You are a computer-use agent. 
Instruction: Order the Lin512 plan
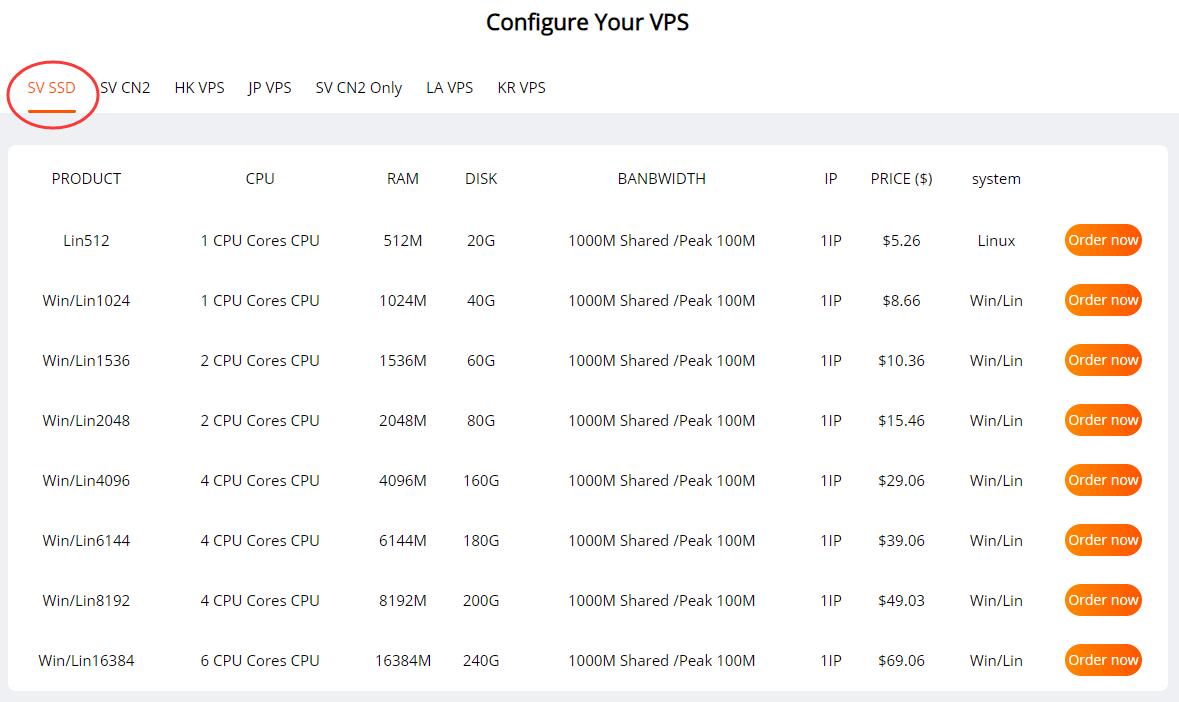[1103, 241]
